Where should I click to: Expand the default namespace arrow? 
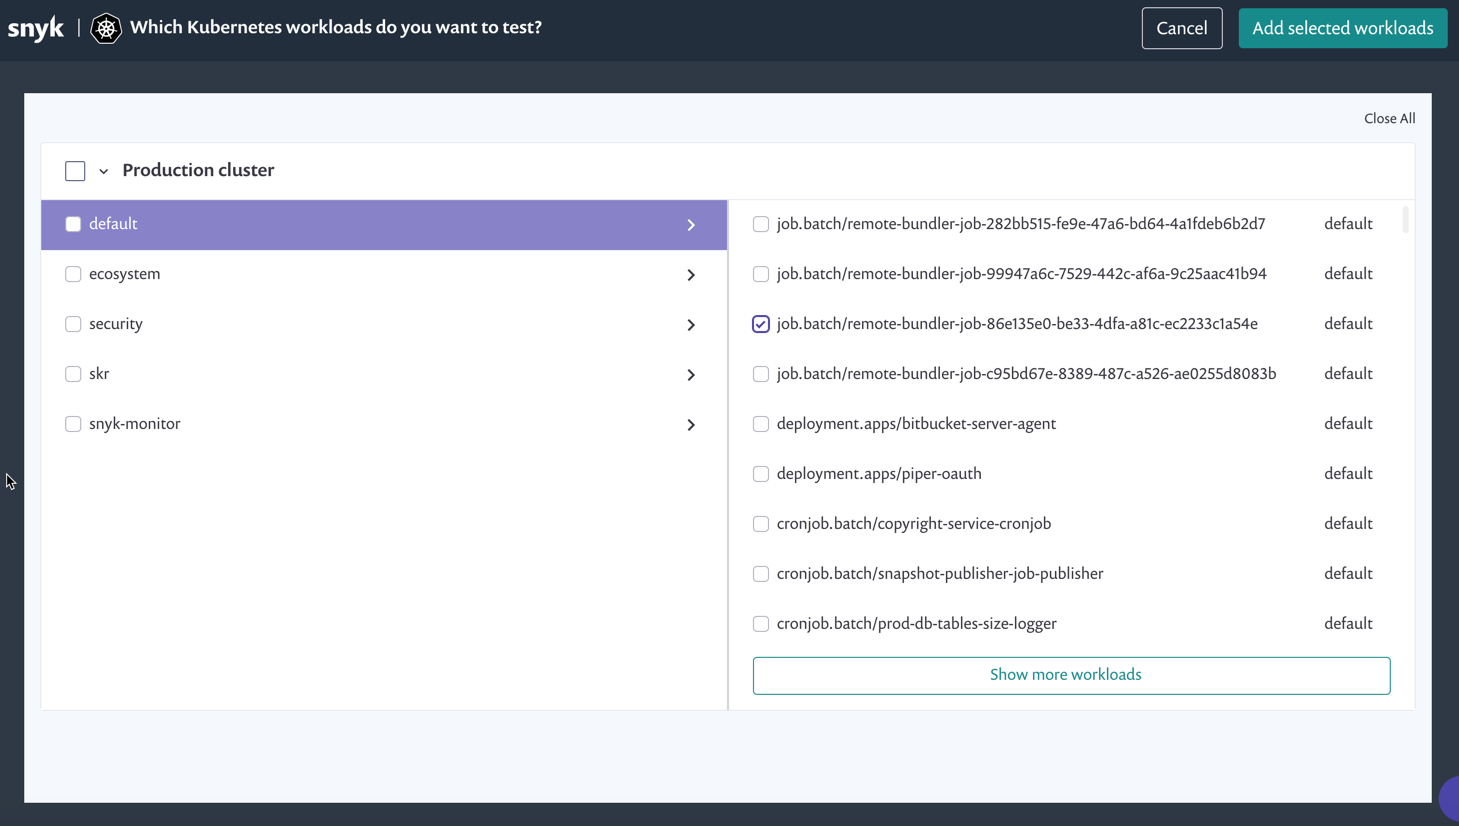pyautogui.click(x=691, y=225)
